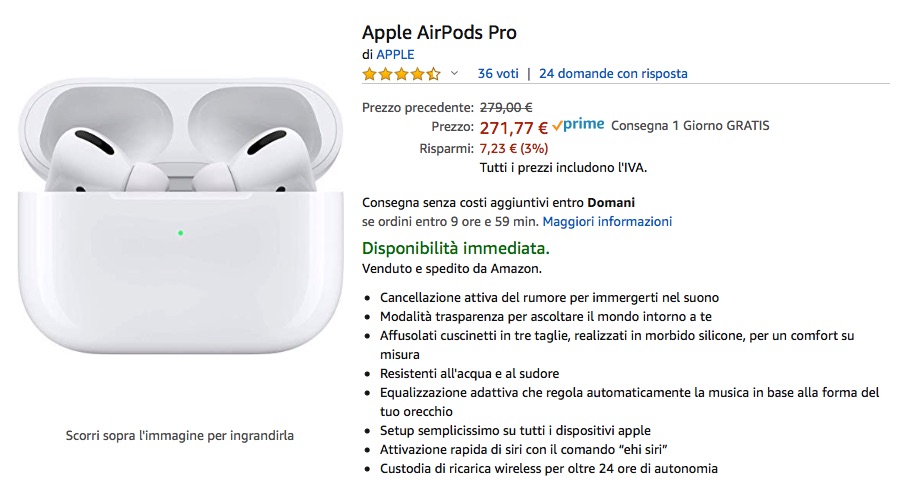Viewport: 902px width, 486px height.
Task: Click the Cancellazione attiva del rumore bullet
Action: click(549, 297)
